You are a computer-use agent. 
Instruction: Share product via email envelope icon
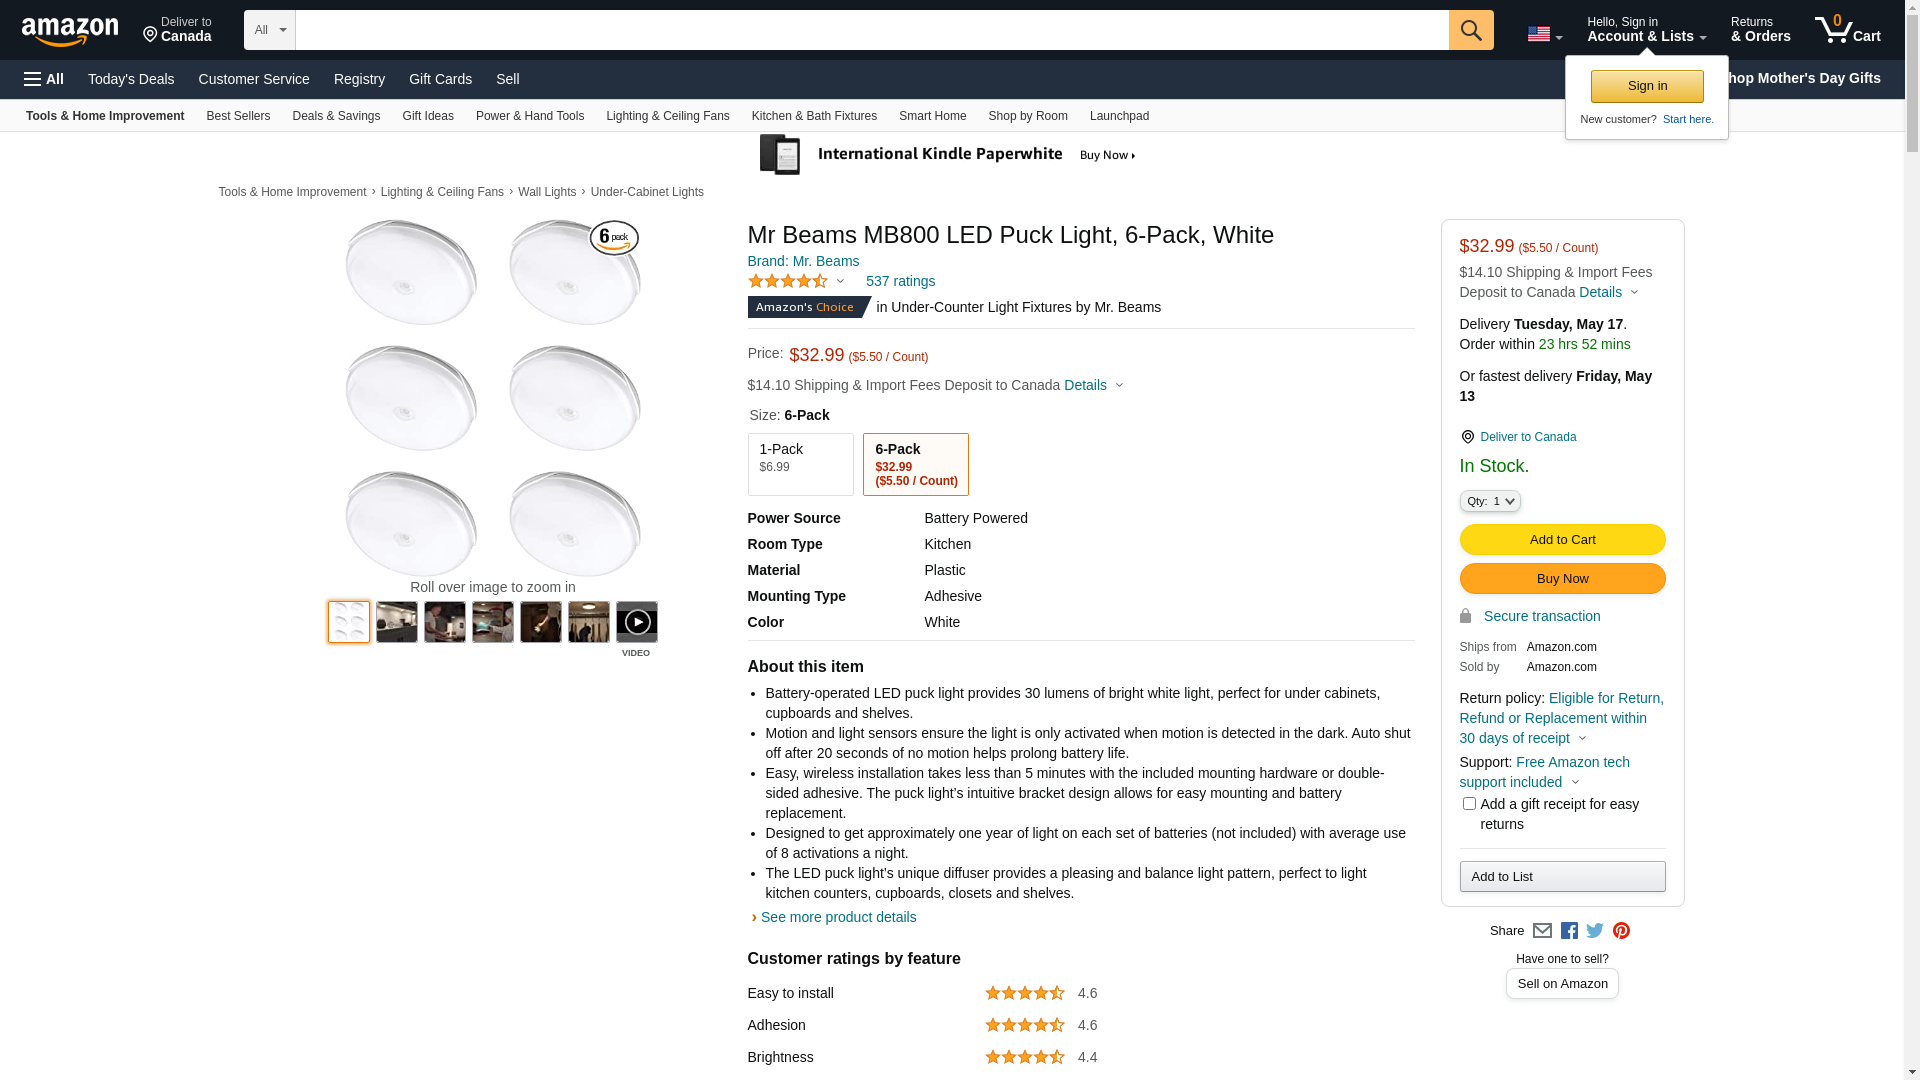(1542, 931)
